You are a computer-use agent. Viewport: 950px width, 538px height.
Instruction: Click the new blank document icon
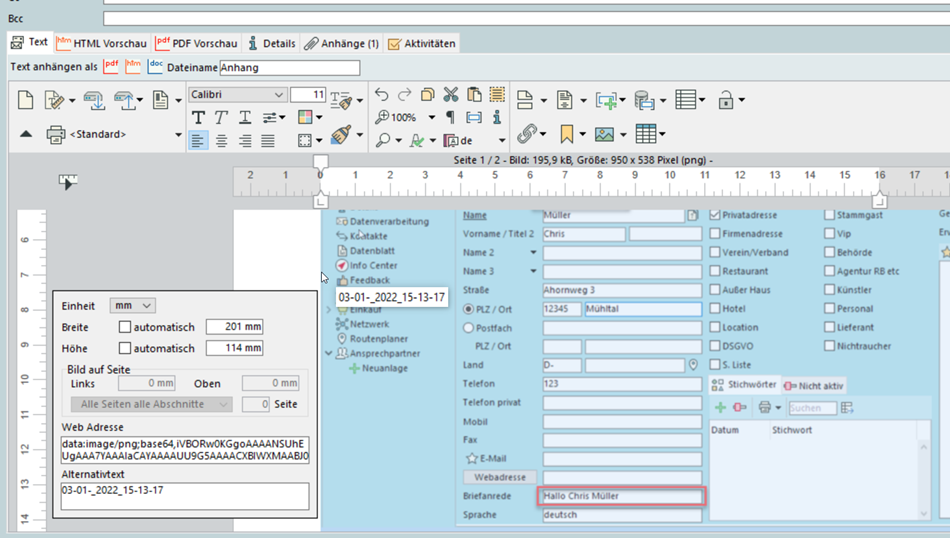click(x=26, y=99)
